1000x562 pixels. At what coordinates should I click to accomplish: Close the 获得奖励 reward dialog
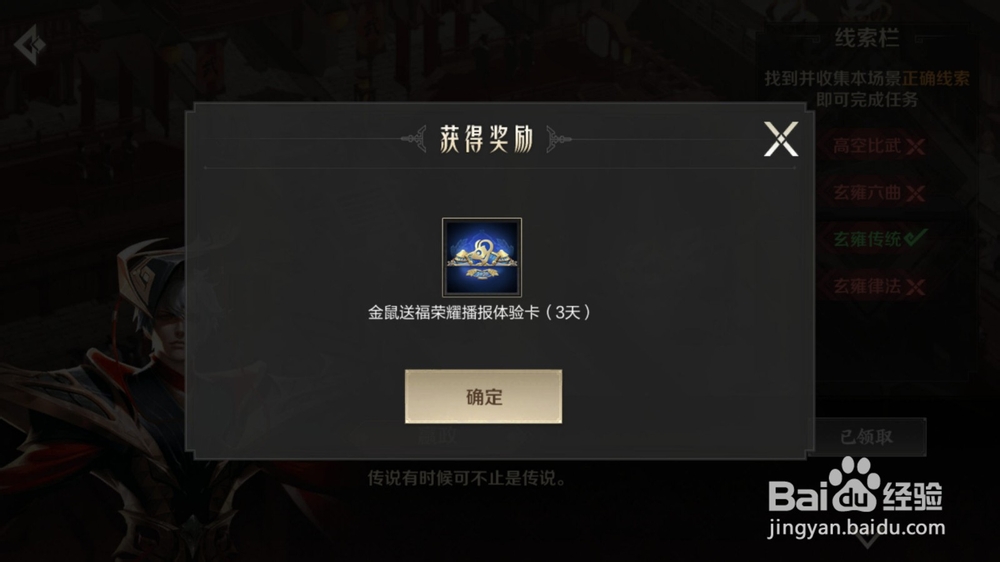point(781,139)
